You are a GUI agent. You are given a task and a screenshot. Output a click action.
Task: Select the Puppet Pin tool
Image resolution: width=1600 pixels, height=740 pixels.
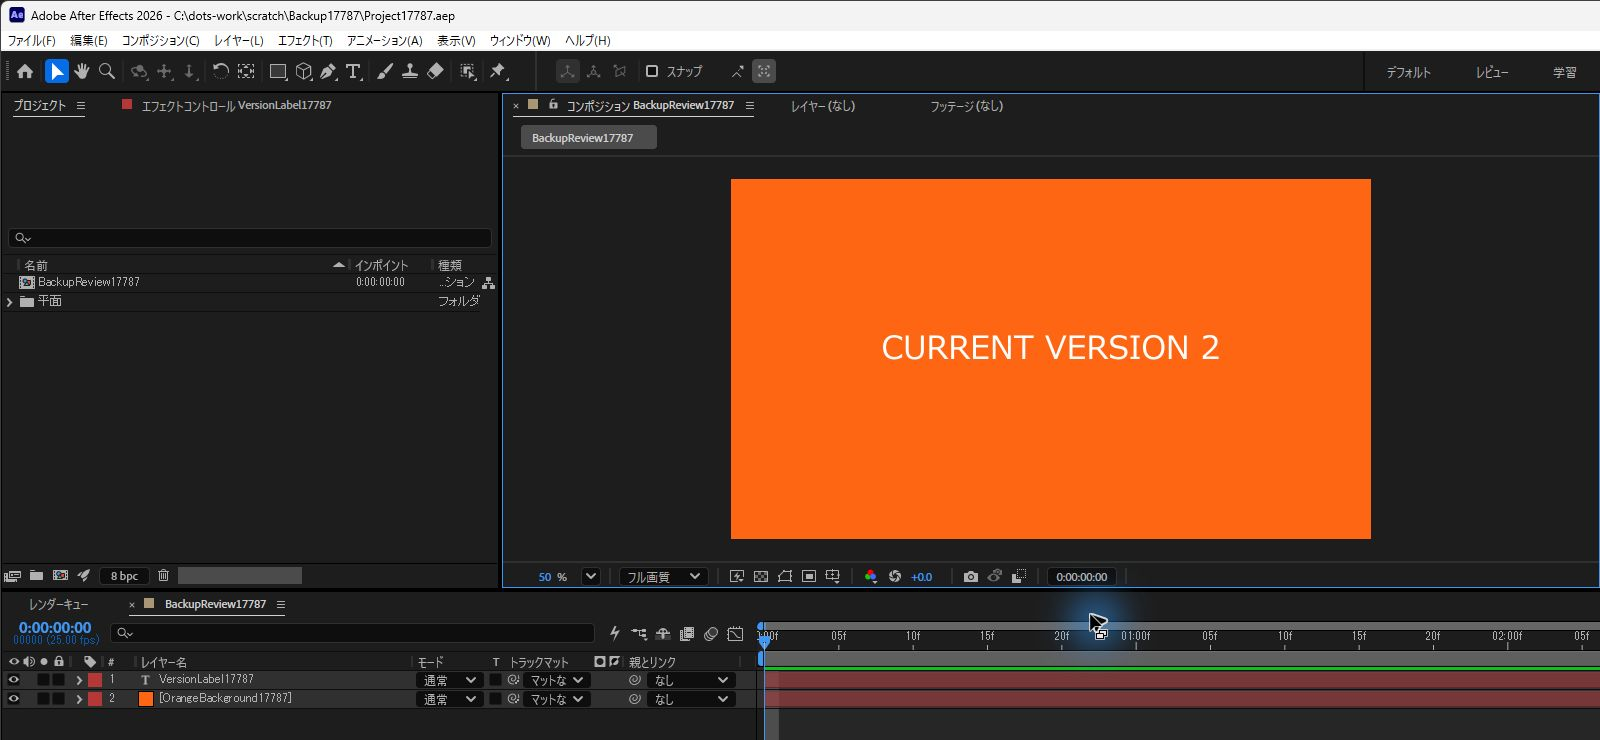click(x=498, y=71)
